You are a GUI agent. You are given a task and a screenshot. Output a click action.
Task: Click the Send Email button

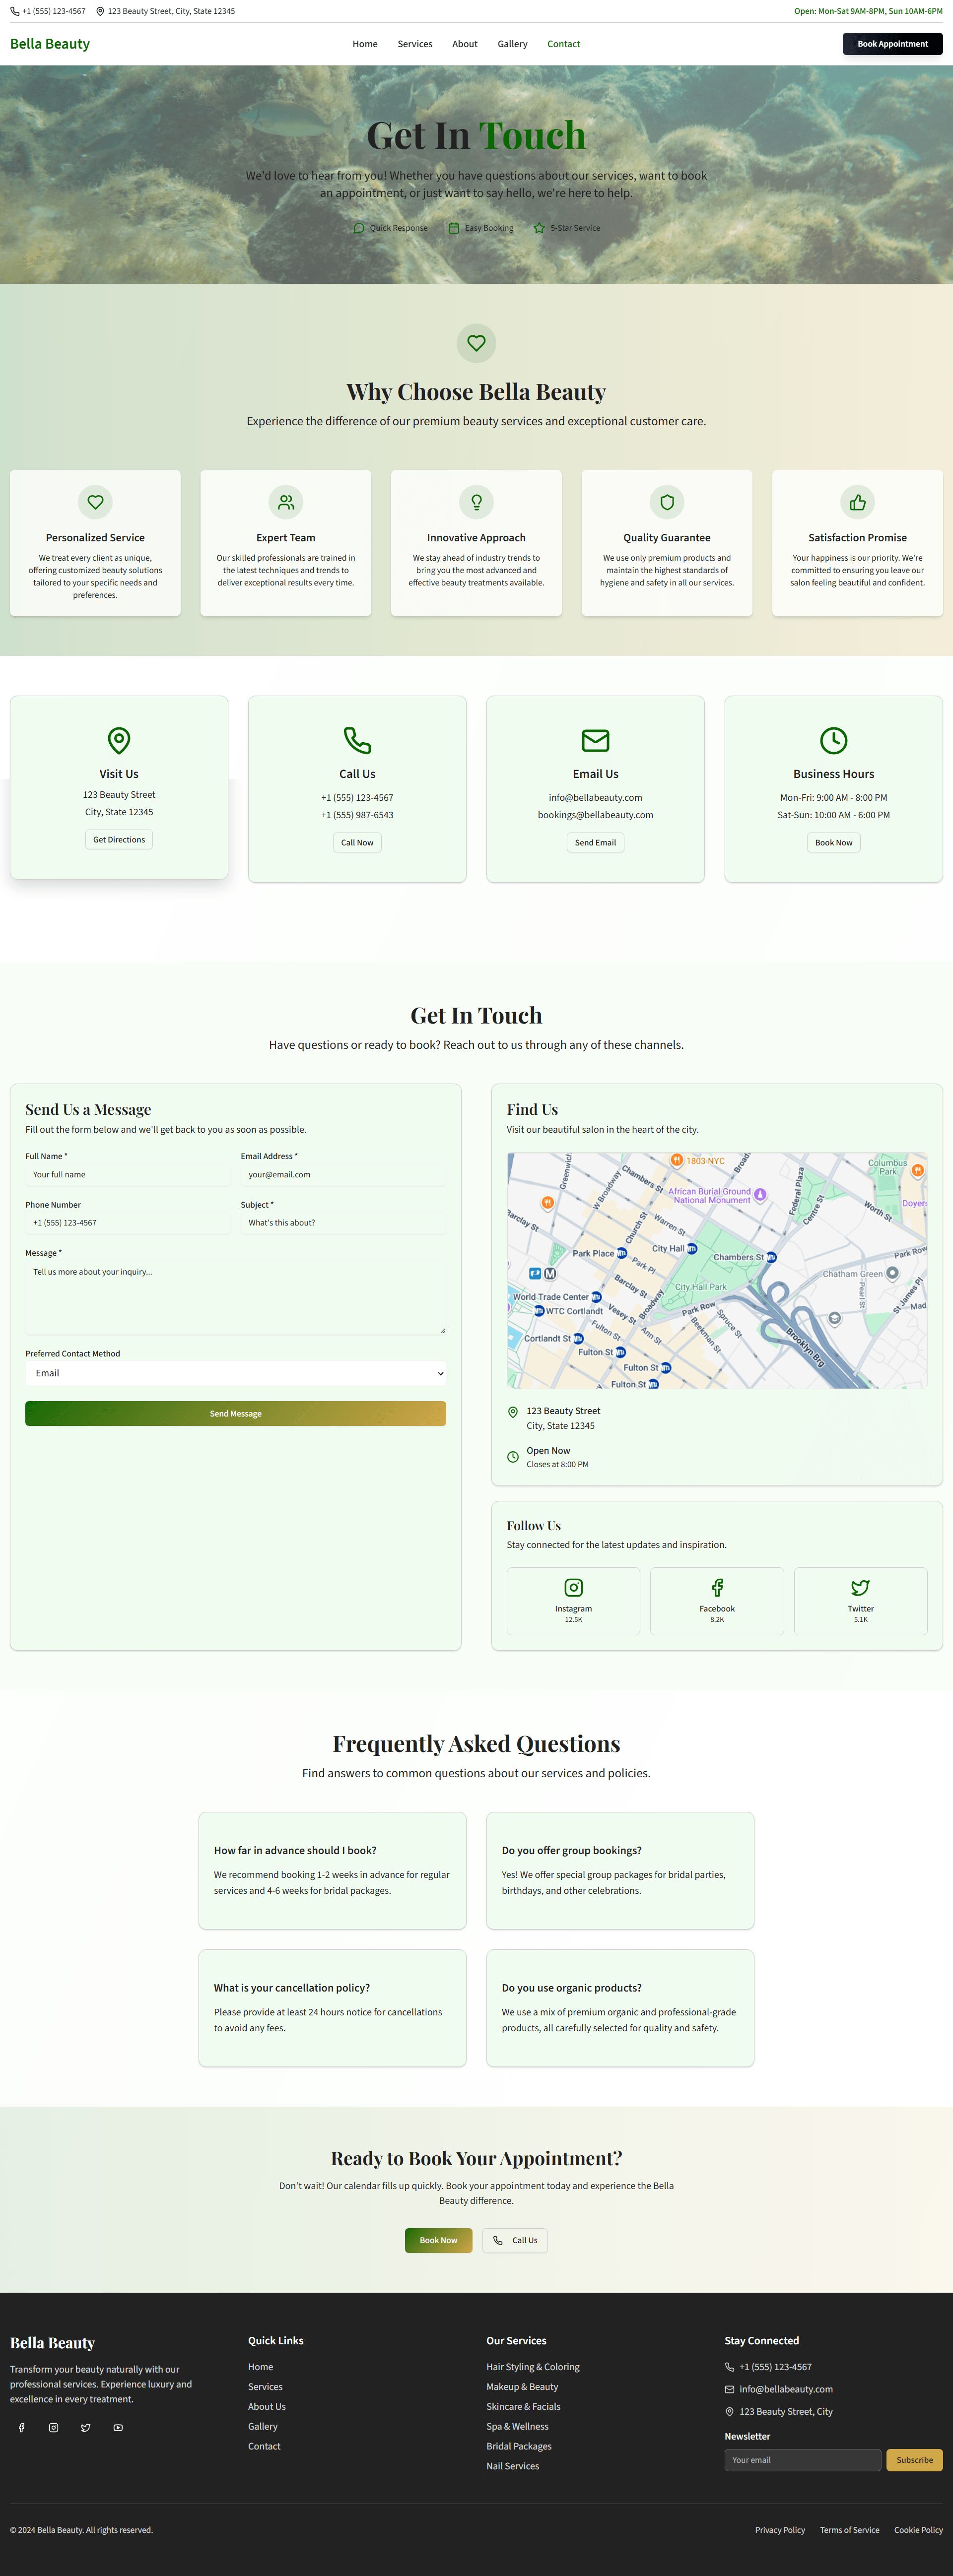595,843
